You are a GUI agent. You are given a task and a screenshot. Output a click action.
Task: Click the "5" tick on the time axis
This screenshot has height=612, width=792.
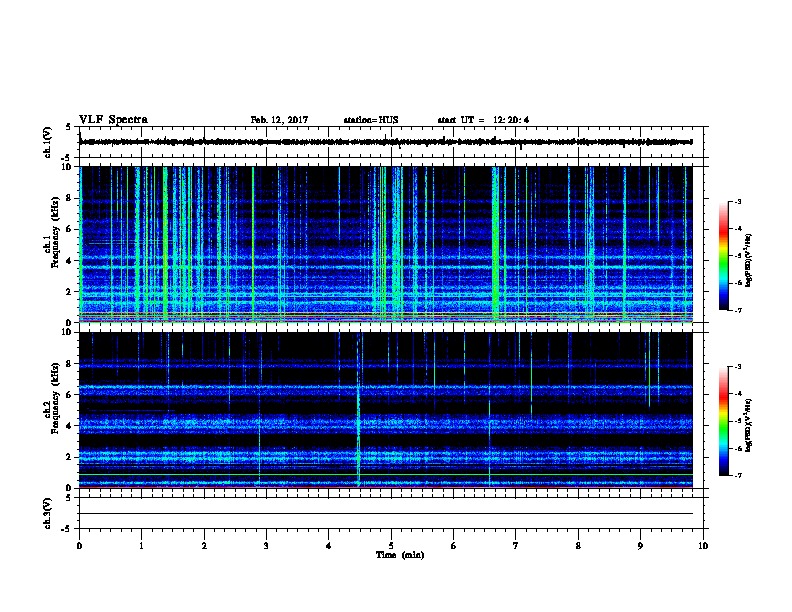(x=391, y=546)
